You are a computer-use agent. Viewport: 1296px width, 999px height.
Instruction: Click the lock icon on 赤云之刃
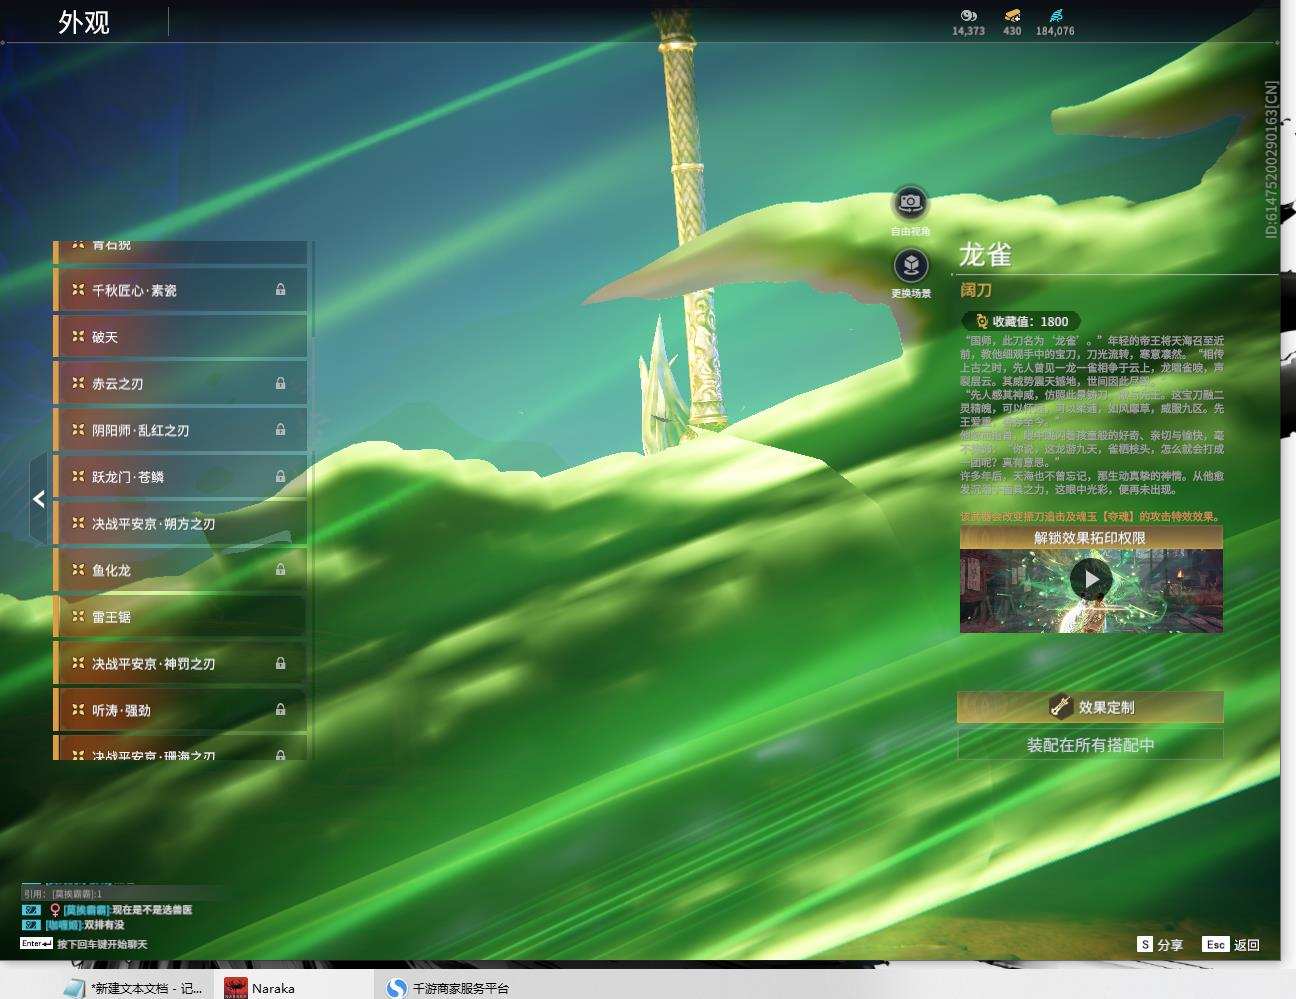[x=281, y=383]
